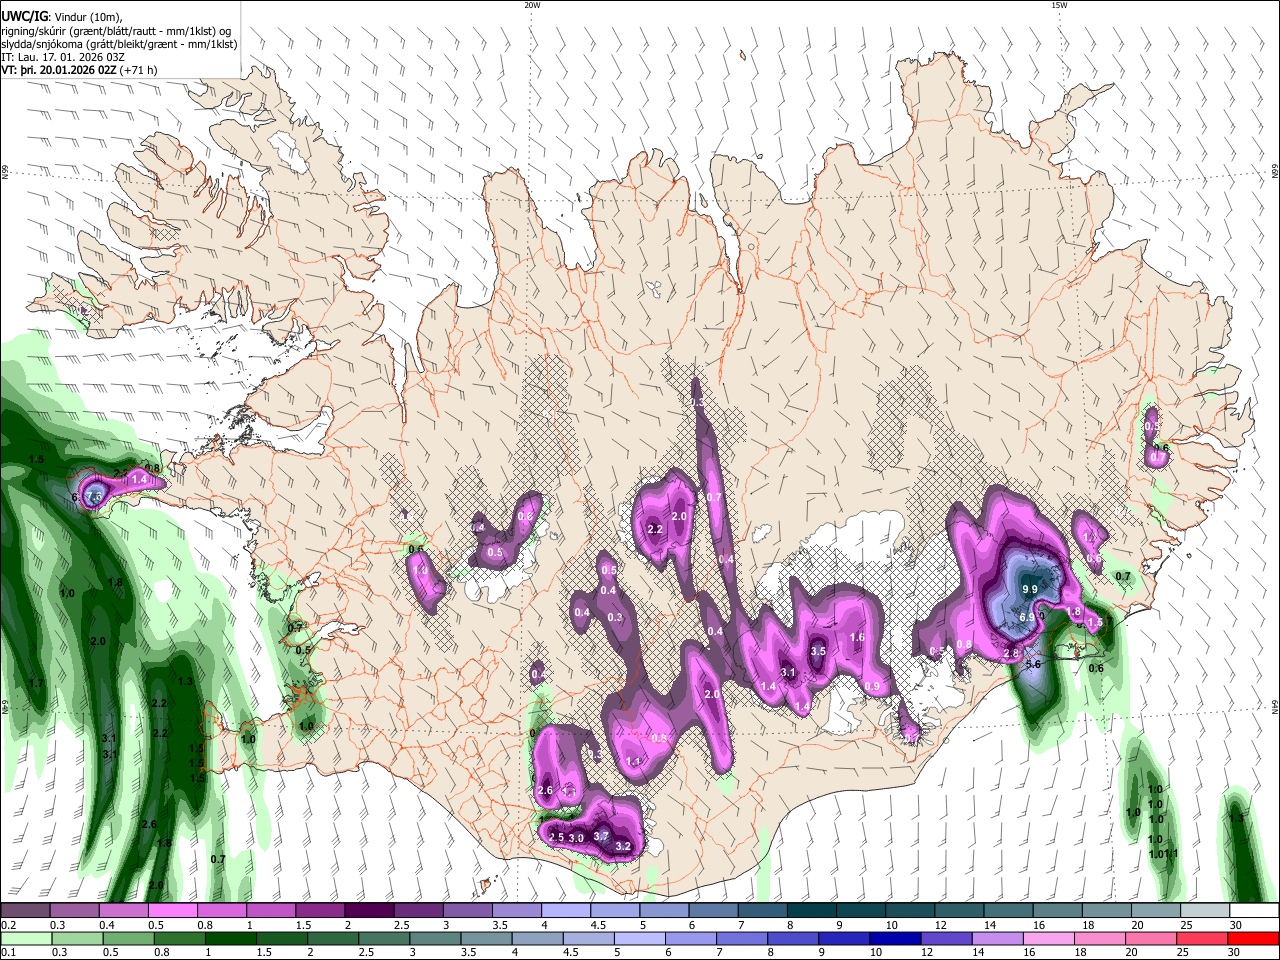Screen dimensions: 1280x960
Task: Click the "IT: Lau. 17. 01. 2026 03Z" line
Action: (64, 57)
